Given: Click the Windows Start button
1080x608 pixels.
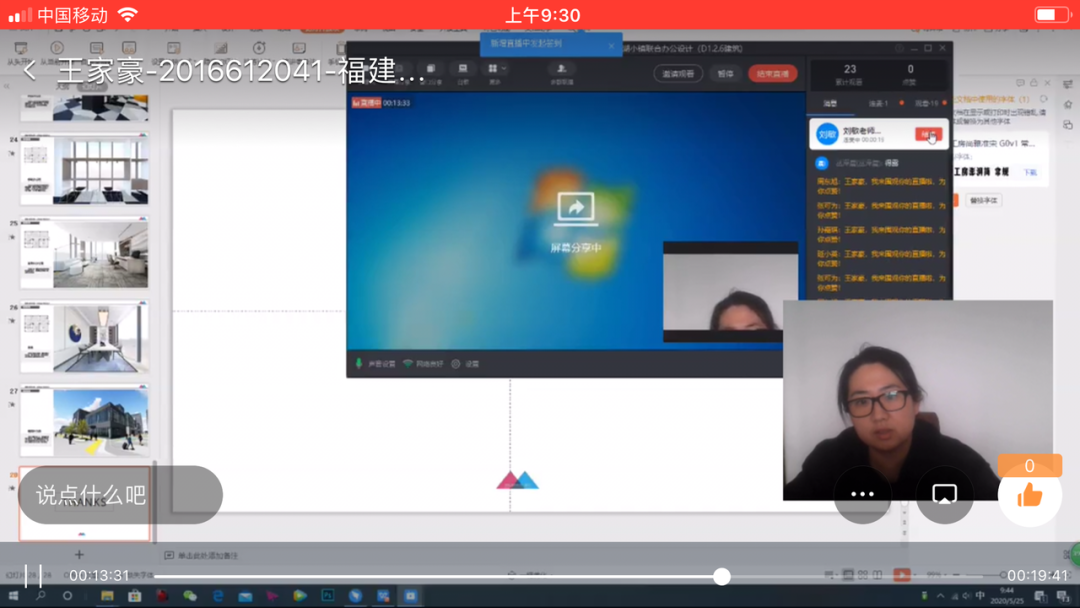Looking at the screenshot, I should point(13,596).
